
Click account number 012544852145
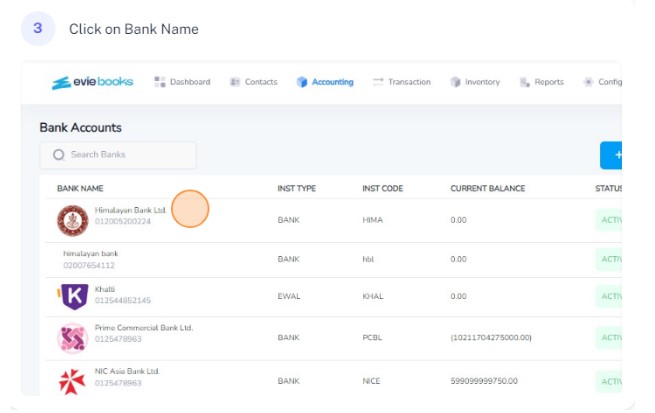123,300
